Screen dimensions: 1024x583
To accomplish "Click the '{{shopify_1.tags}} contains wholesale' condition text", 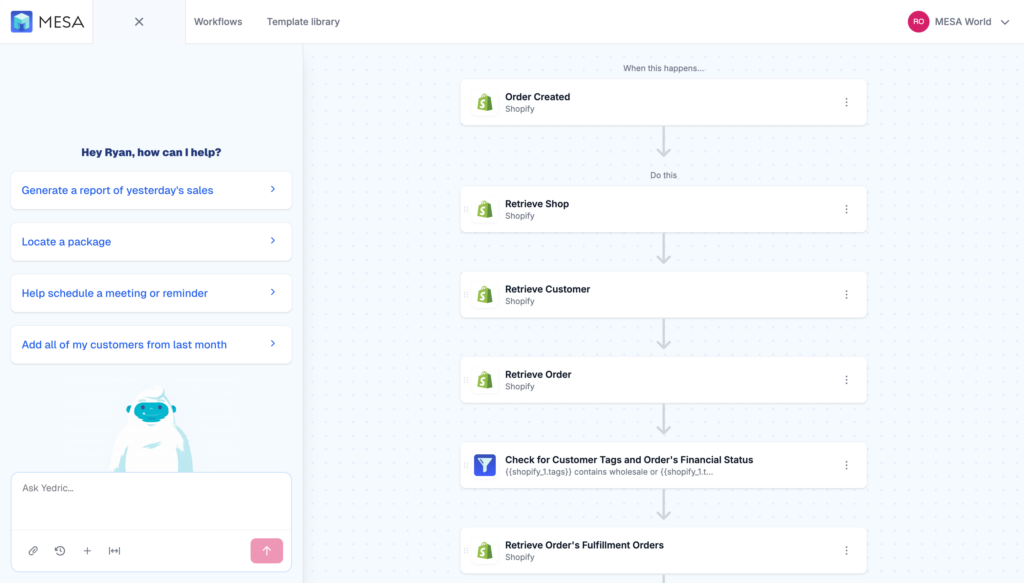I will tap(609, 472).
